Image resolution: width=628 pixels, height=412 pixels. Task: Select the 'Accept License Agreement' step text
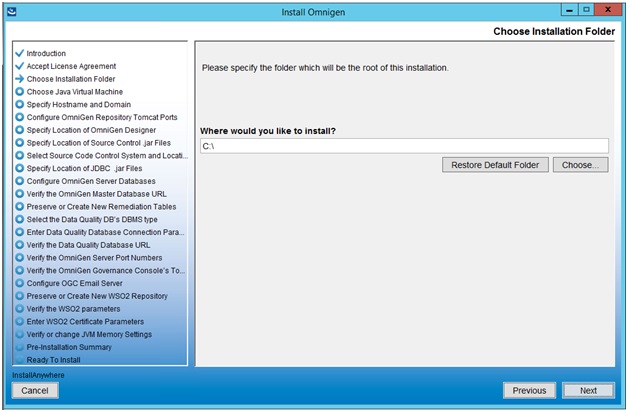point(71,66)
